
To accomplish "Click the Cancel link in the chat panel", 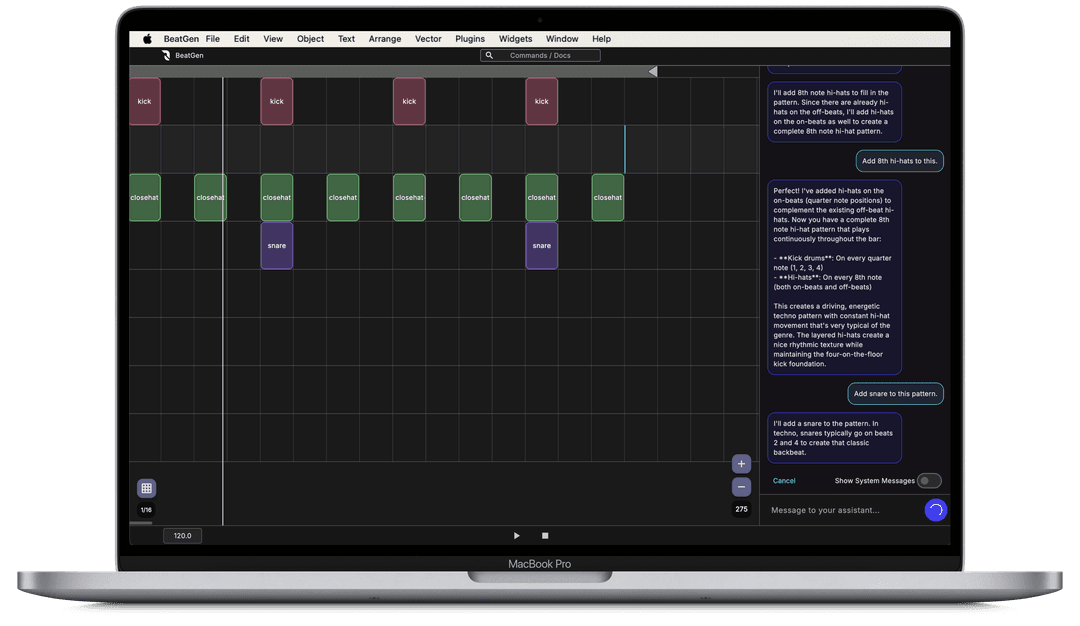I will 784,481.
